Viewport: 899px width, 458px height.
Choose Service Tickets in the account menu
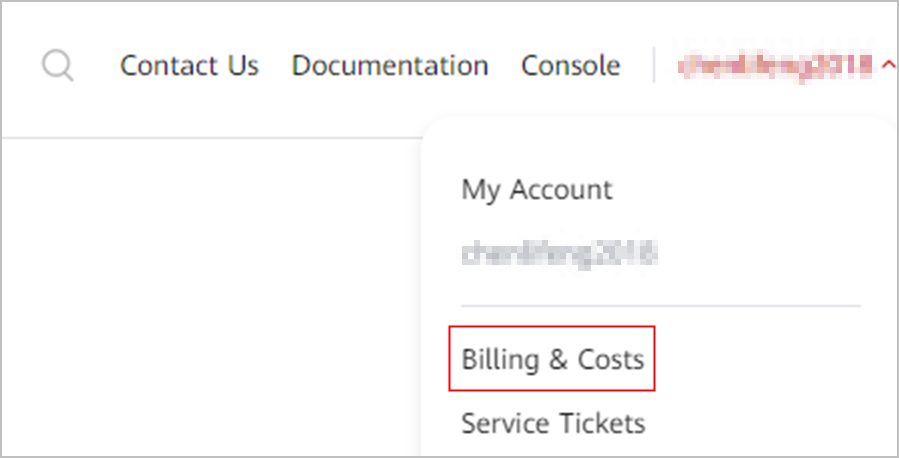pos(552,423)
